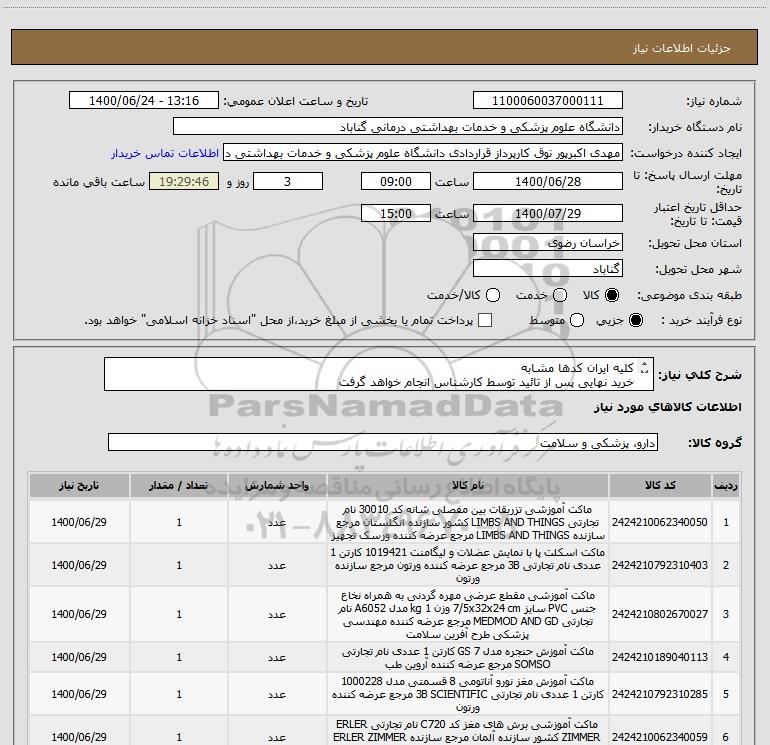Screen dimensions: 770x745
Task: Click the 3B SCIENTIFIC brain model 1000228 description
Action: tap(468, 694)
